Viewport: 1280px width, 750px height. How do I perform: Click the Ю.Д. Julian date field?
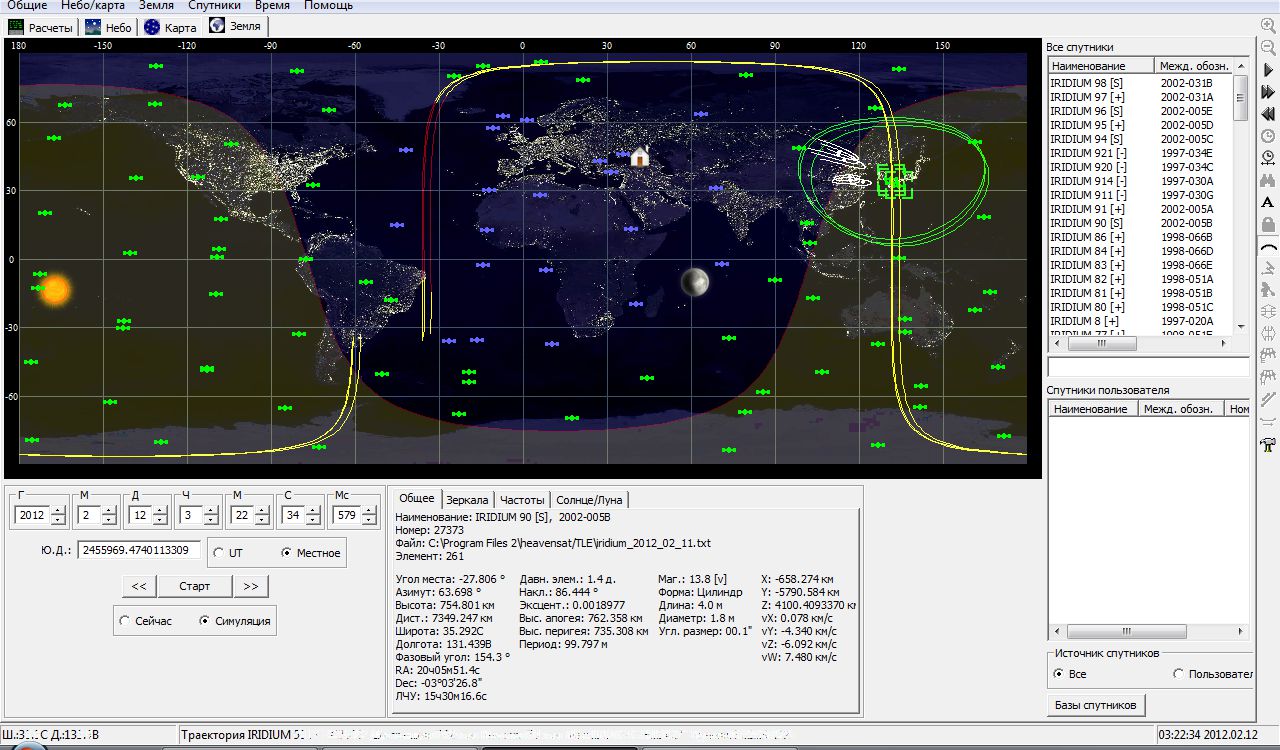(139, 550)
